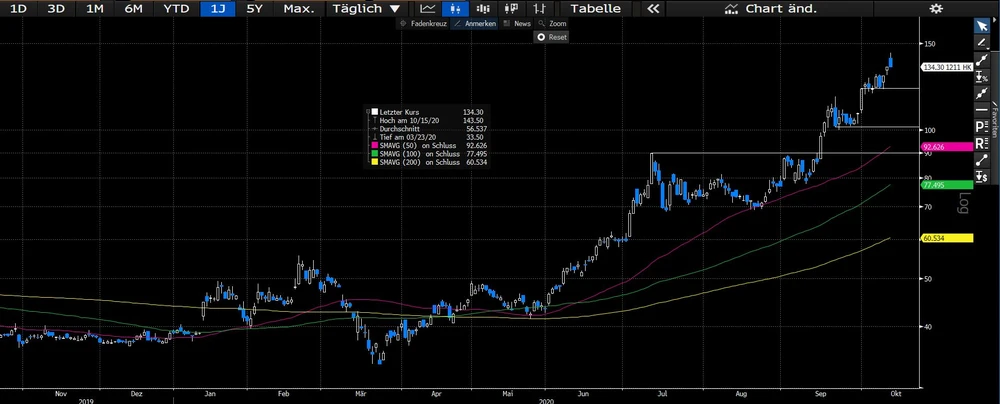Viewport: 1000px width, 404px height.
Task: Click the Reset zoom button
Action: (x=552, y=37)
